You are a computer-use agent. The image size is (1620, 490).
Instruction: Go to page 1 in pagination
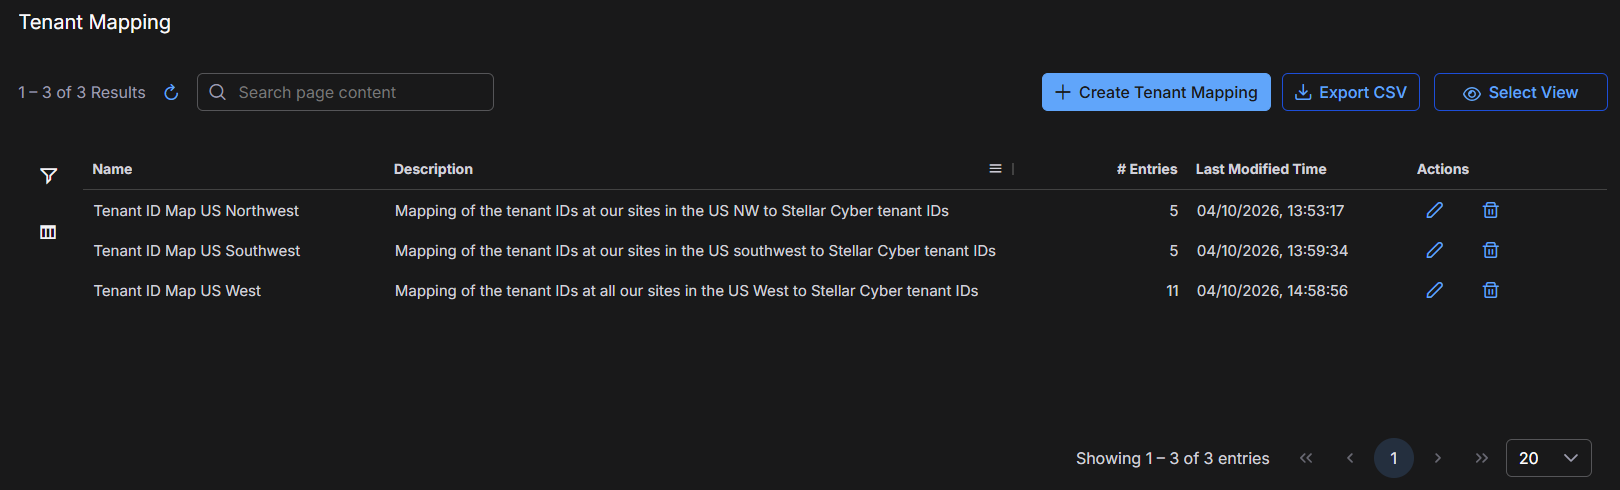tap(1394, 458)
